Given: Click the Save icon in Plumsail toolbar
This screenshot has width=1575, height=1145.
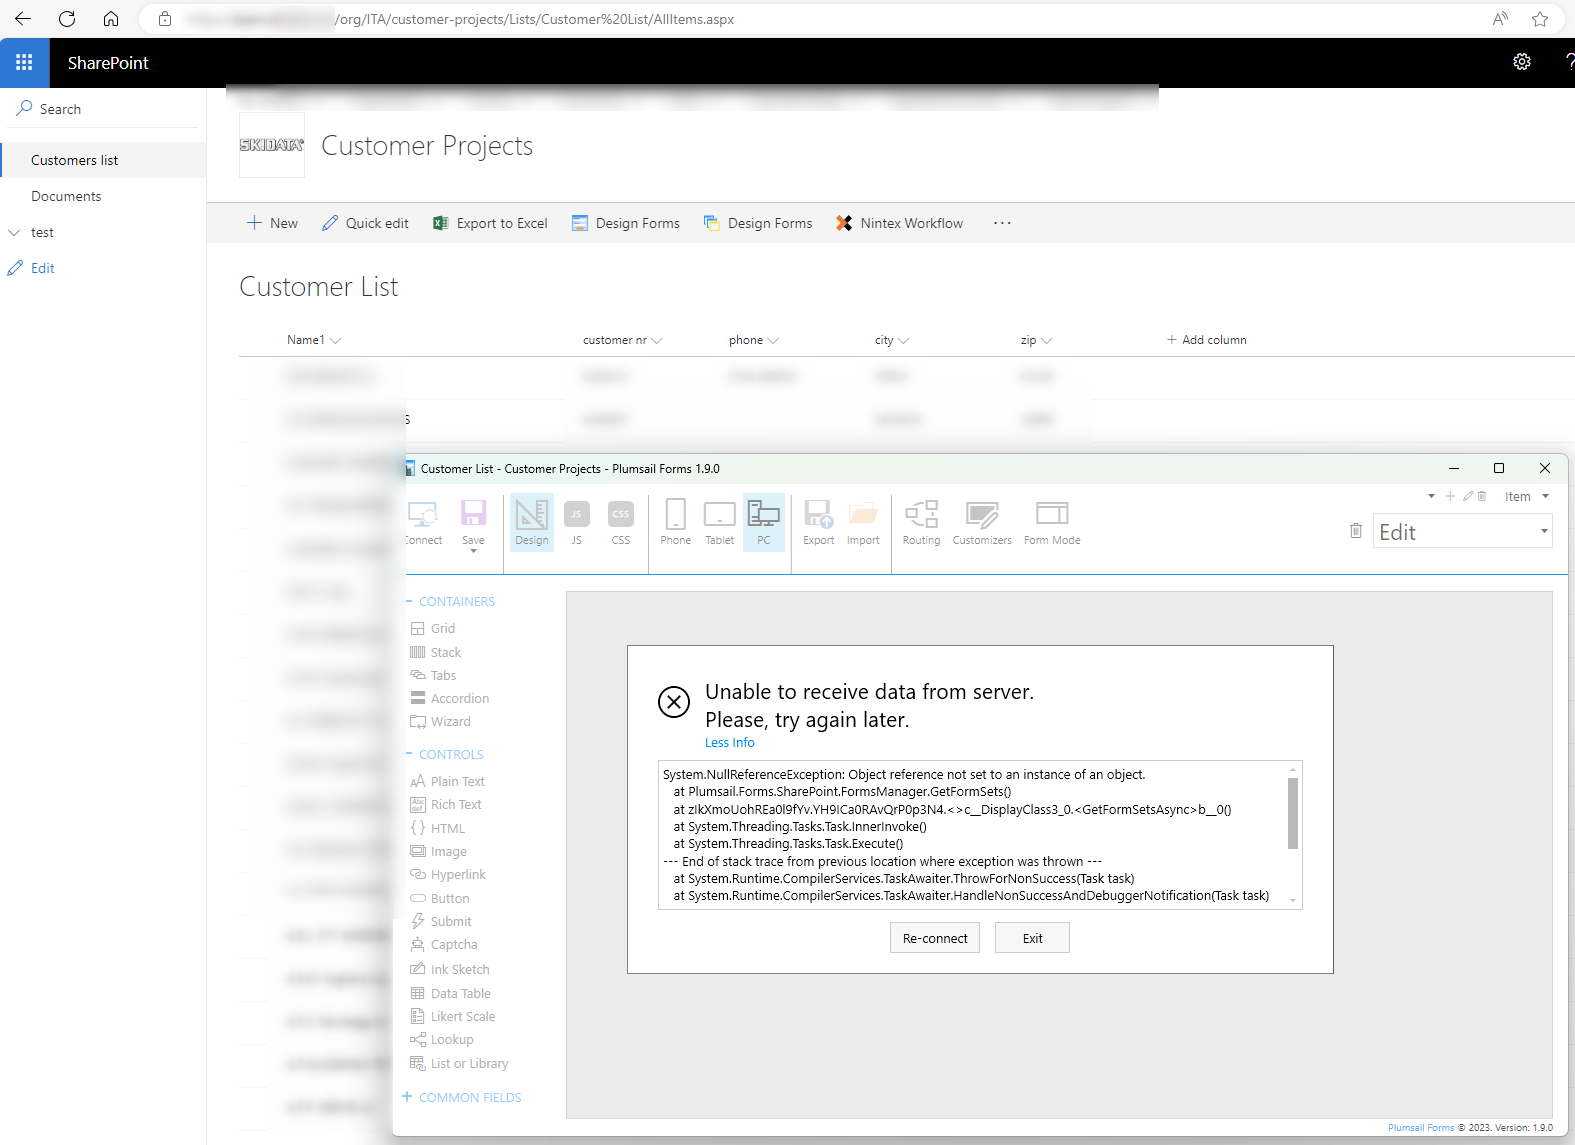Looking at the screenshot, I should pyautogui.click(x=473, y=516).
